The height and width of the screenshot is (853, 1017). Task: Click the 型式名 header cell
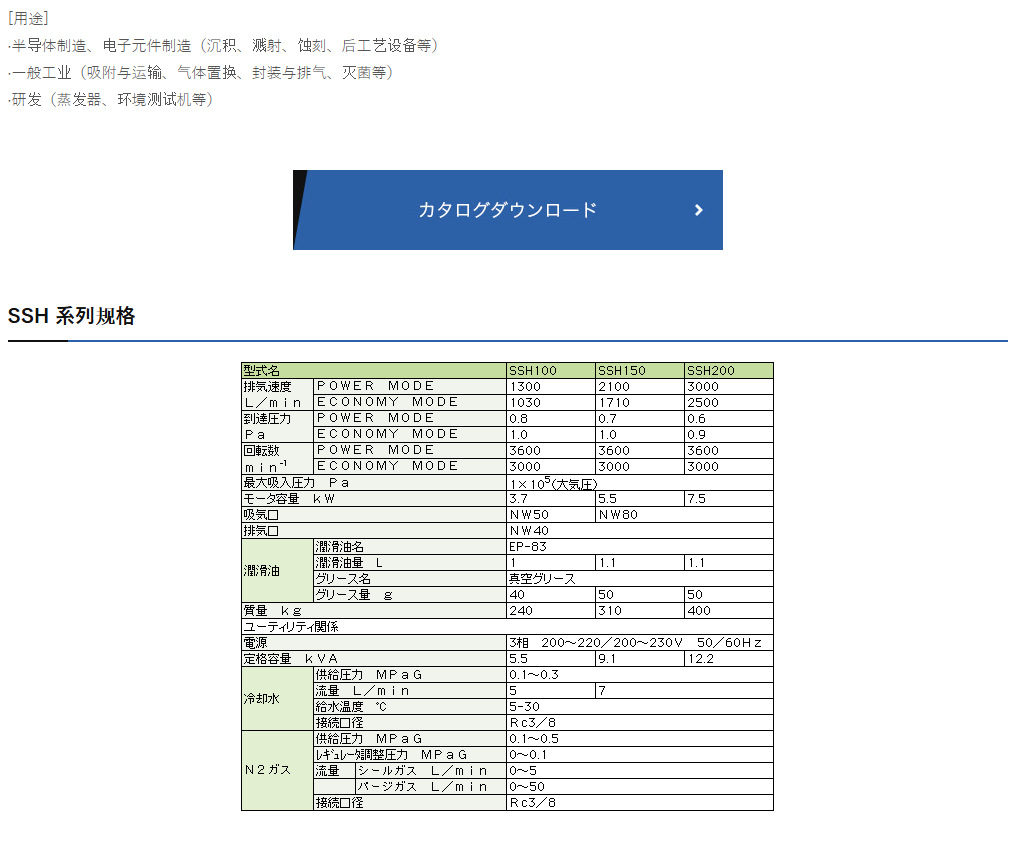click(374, 370)
